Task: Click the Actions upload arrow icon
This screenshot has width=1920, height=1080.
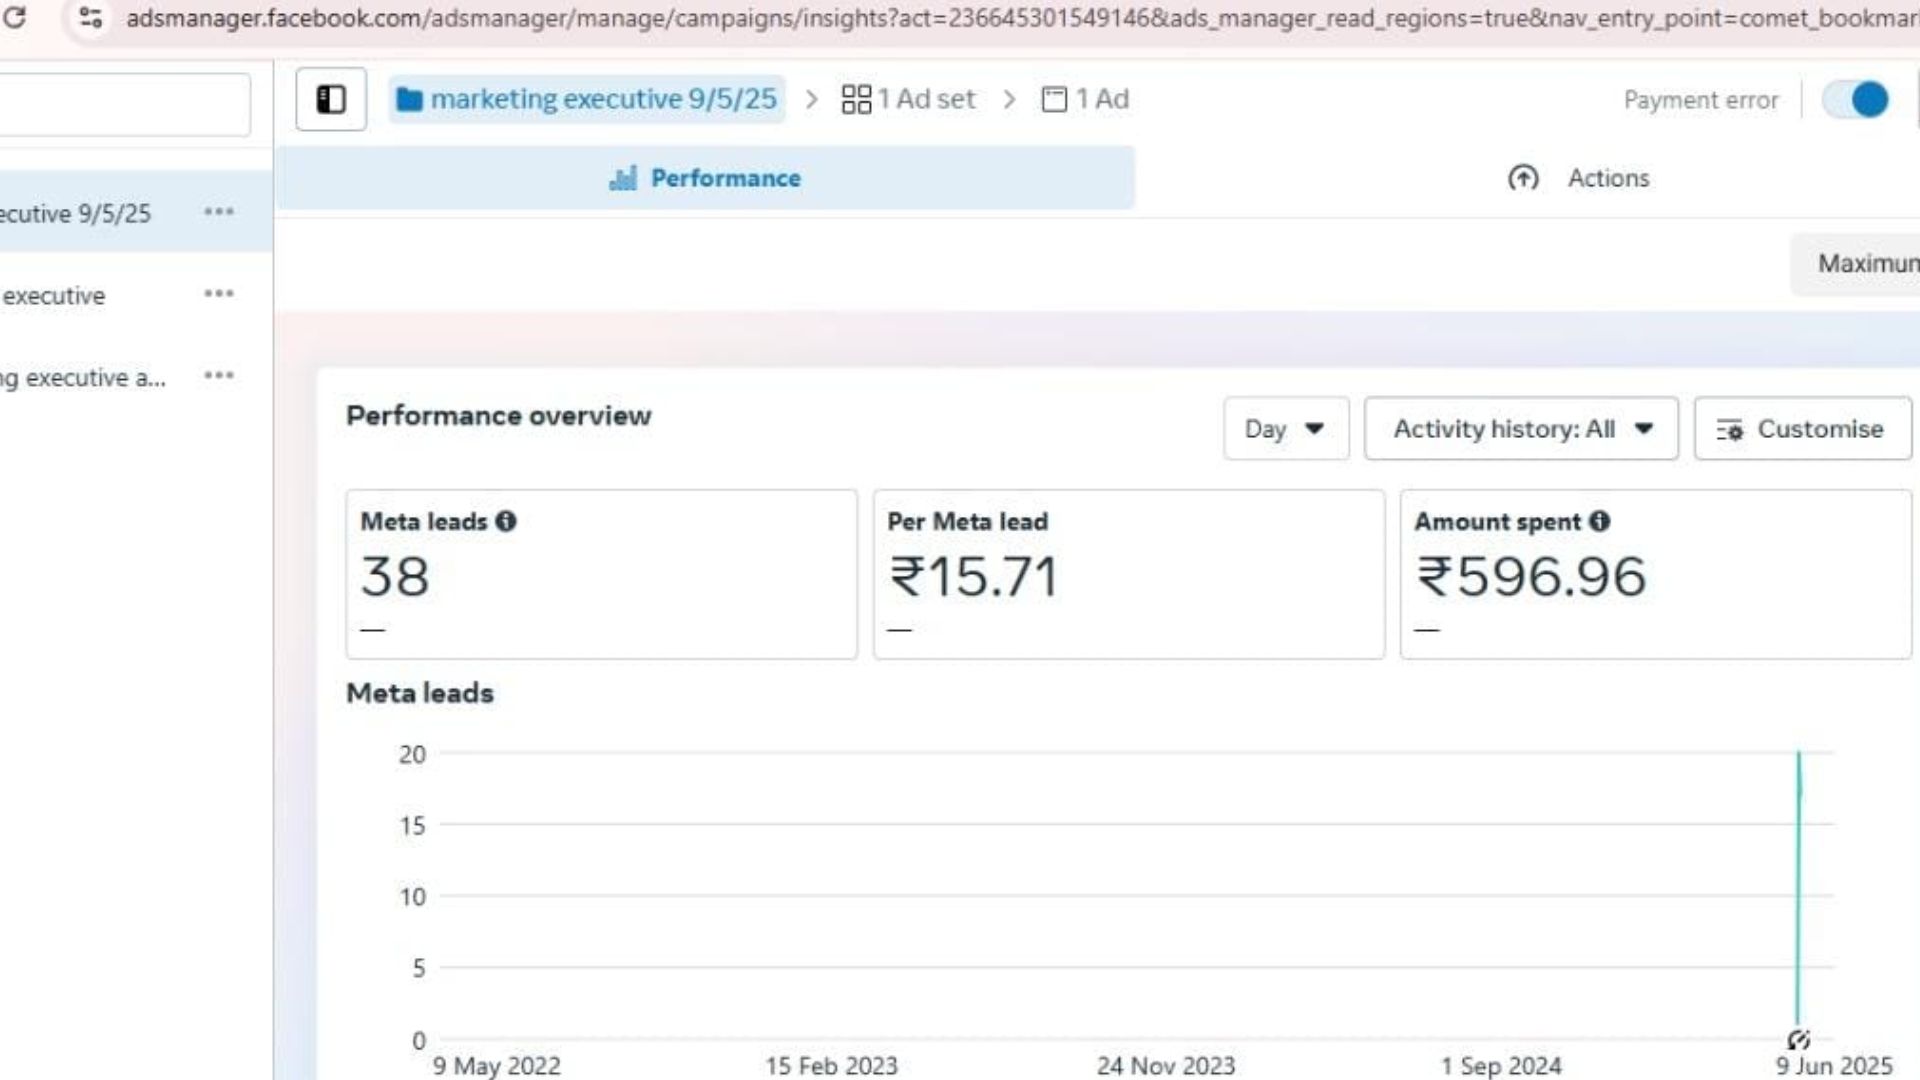Action: coord(1523,178)
